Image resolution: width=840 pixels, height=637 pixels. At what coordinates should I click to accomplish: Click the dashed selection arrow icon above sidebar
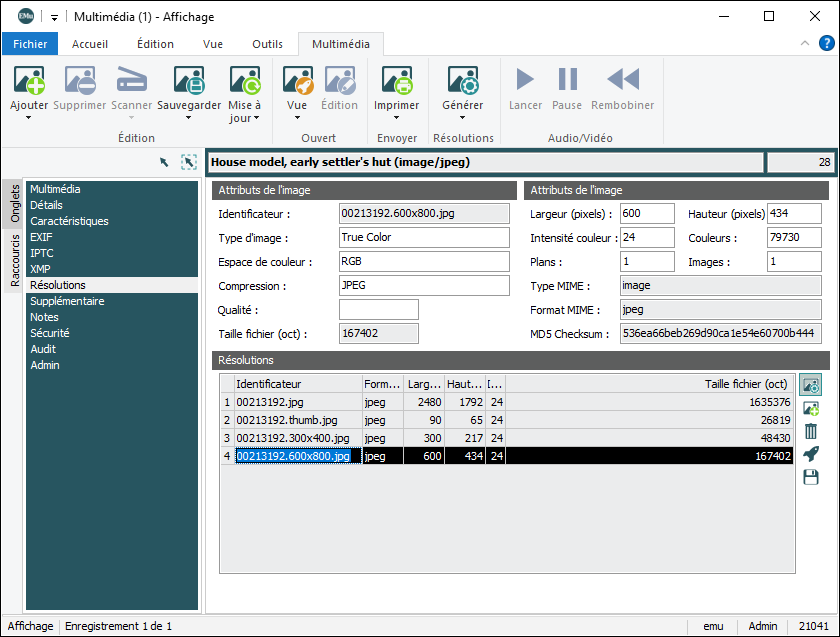189,162
